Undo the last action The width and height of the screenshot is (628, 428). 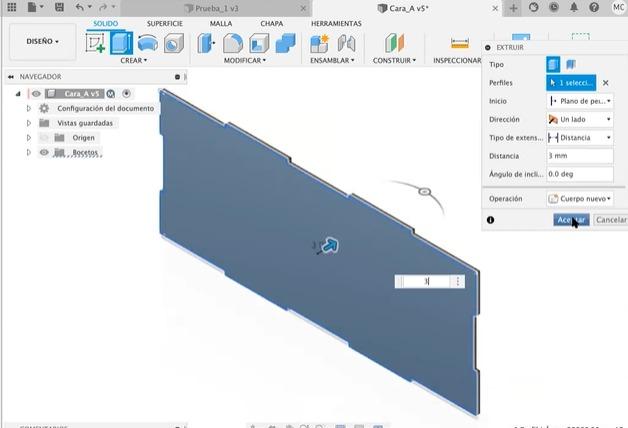(x=80, y=7)
